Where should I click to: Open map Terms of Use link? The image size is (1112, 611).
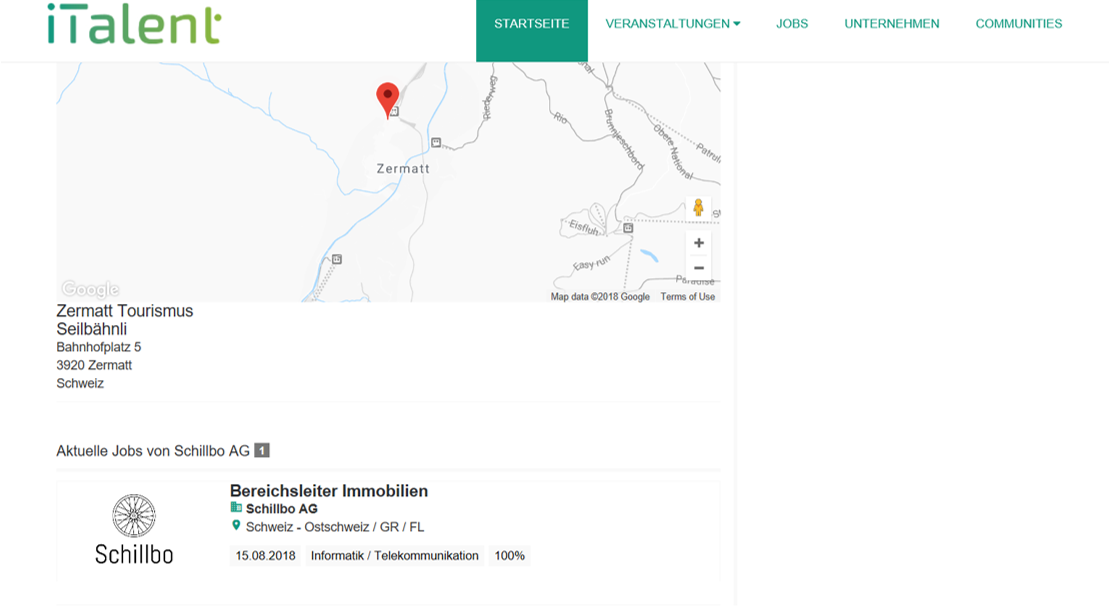(x=688, y=297)
